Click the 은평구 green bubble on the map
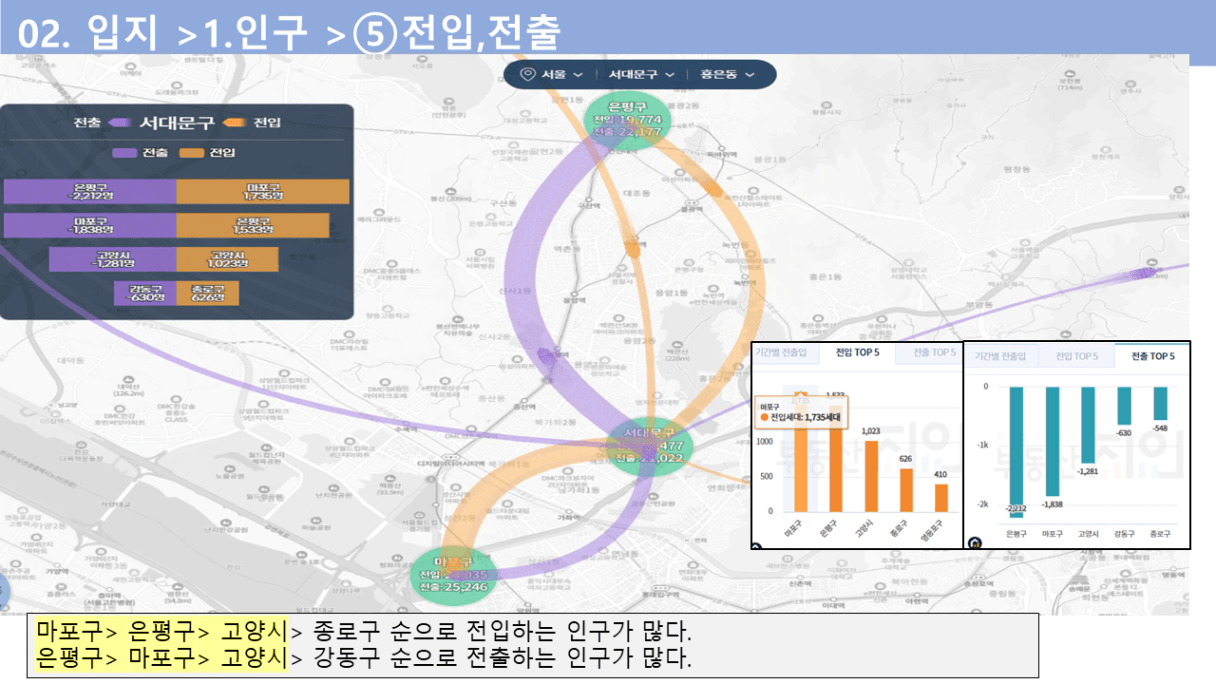Image resolution: width=1216 pixels, height=684 pixels. pos(627,119)
